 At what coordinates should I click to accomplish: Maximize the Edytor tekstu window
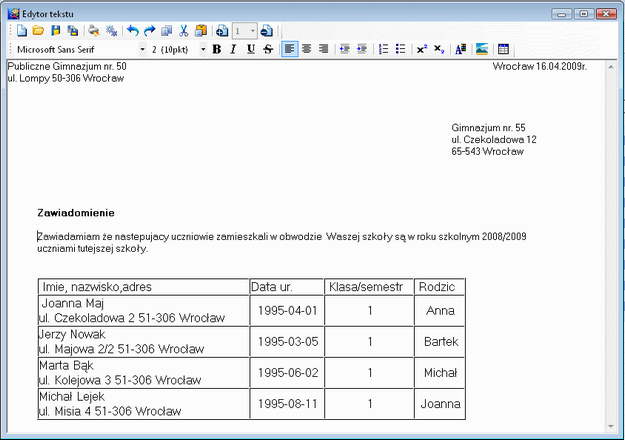click(x=584, y=14)
